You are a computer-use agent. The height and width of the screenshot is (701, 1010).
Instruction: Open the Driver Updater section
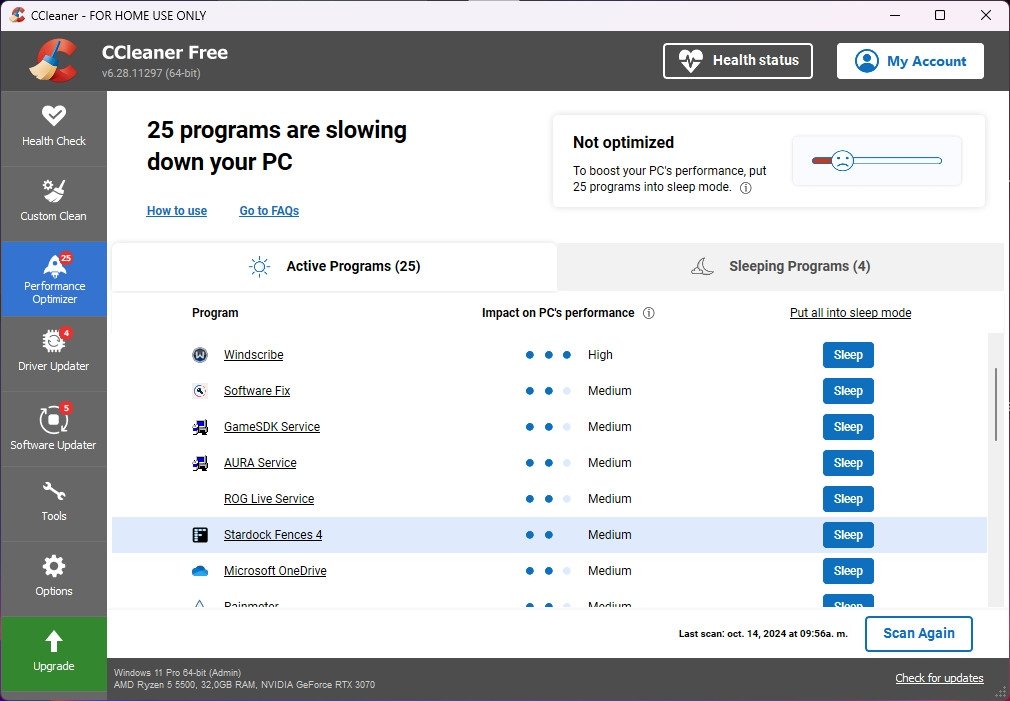coord(53,354)
